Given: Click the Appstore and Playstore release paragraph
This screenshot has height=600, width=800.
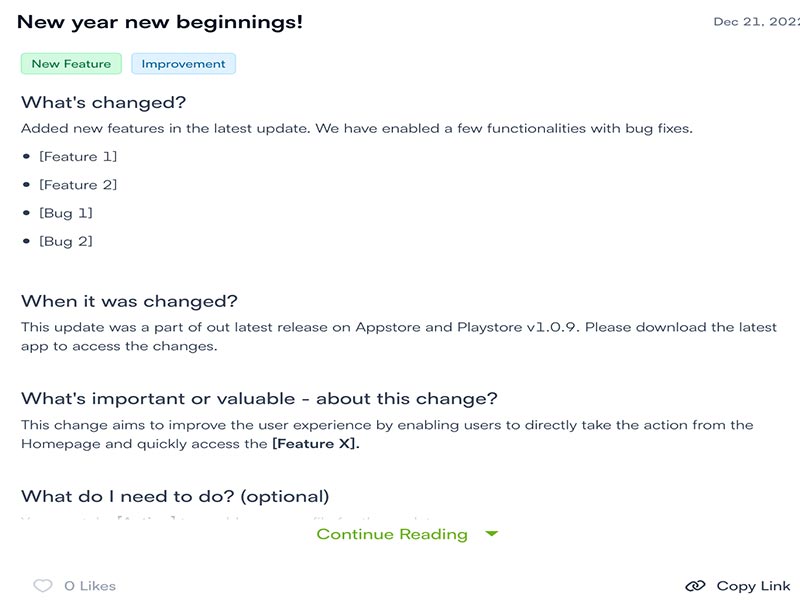Looking at the screenshot, I should pyautogui.click(x=398, y=337).
